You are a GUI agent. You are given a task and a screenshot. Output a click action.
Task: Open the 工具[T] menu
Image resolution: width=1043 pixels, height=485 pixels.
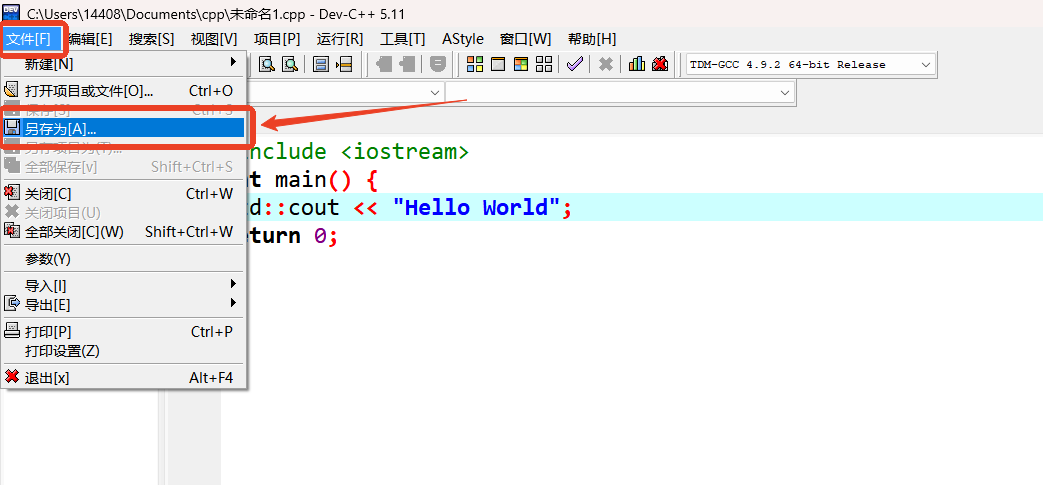[402, 39]
